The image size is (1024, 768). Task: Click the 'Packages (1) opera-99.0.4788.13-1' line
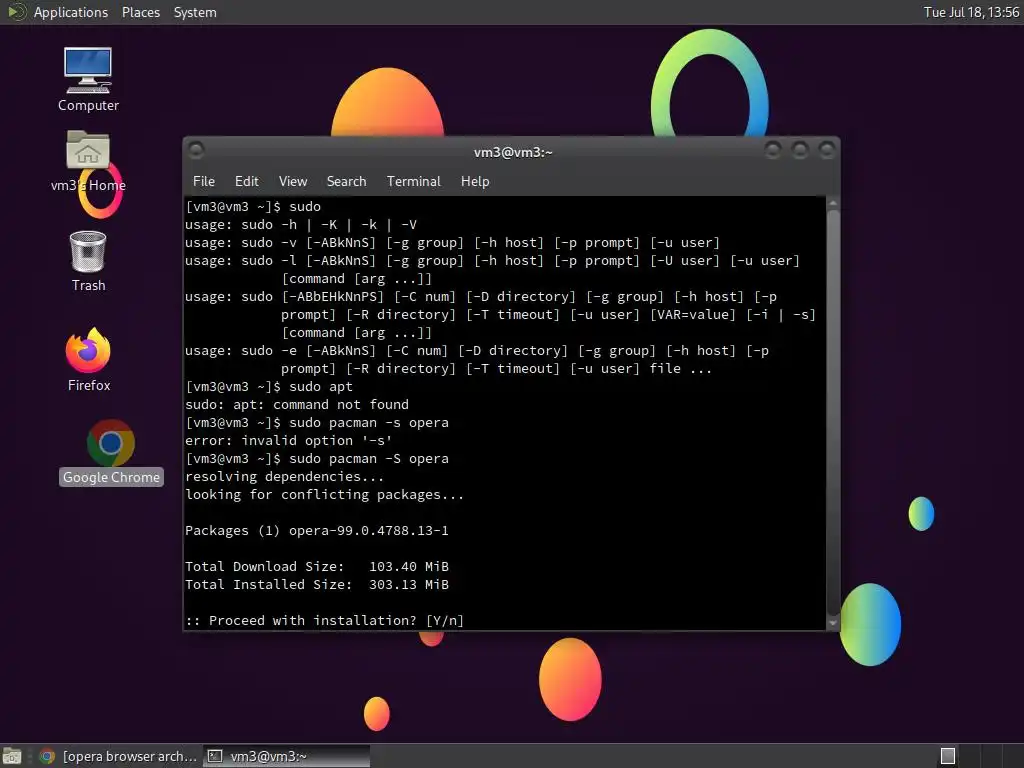click(x=317, y=530)
